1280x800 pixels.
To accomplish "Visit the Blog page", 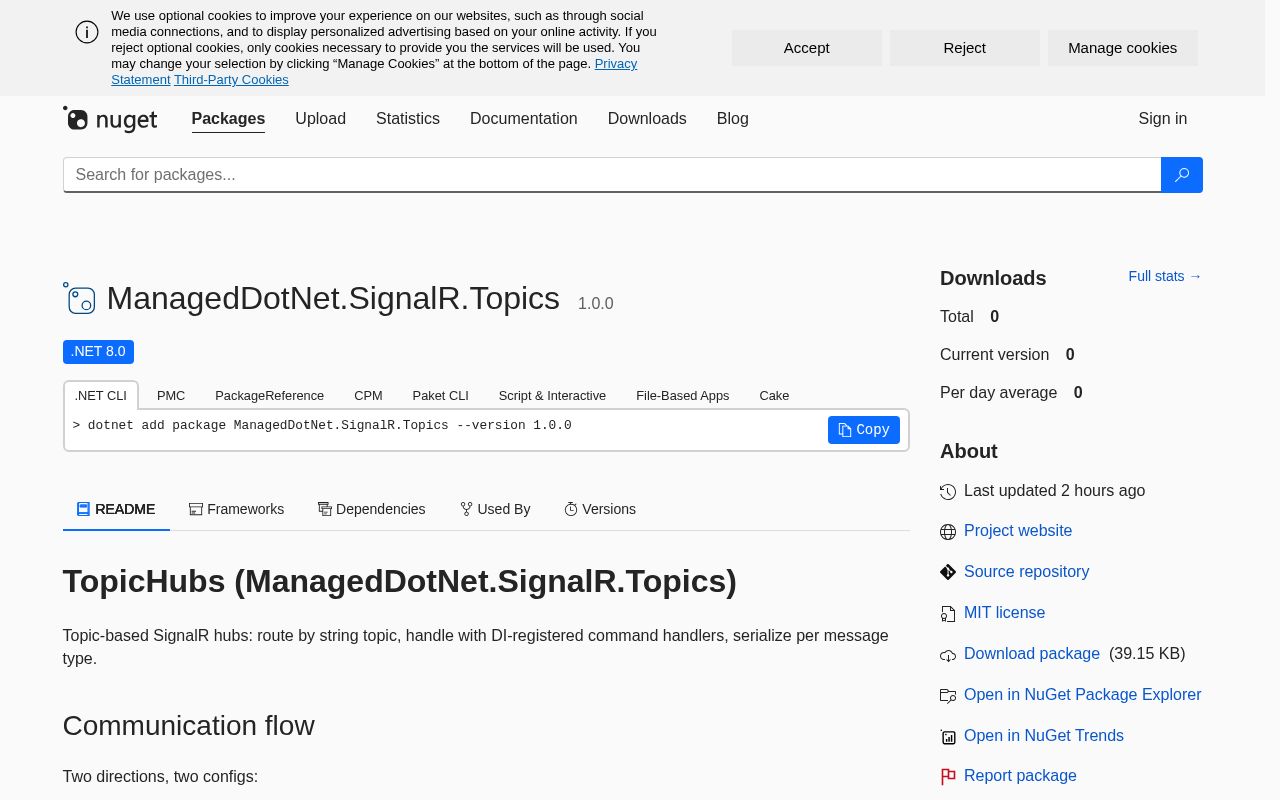I will coord(733,119).
